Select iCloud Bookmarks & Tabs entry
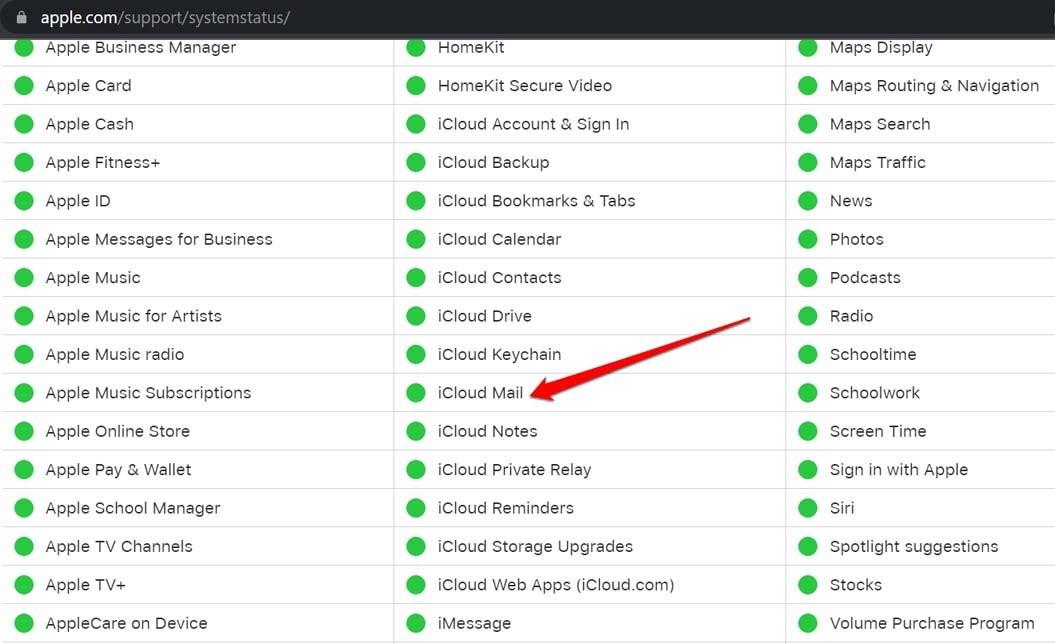1055x644 pixels. coord(536,201)
